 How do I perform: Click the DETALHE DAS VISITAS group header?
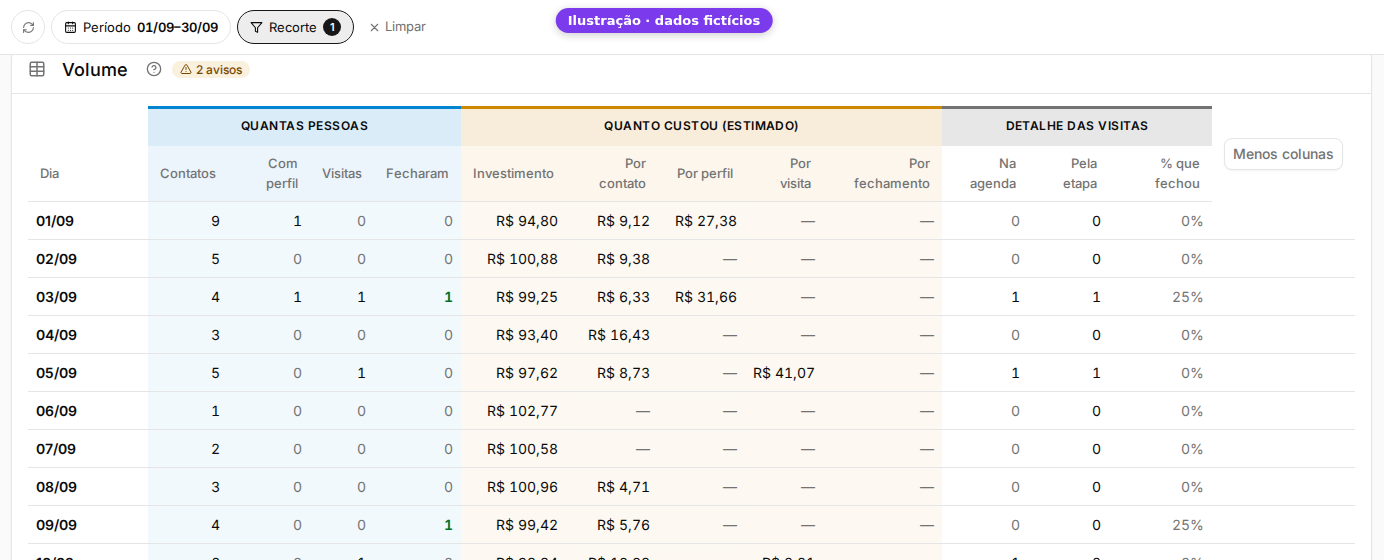1077,126
